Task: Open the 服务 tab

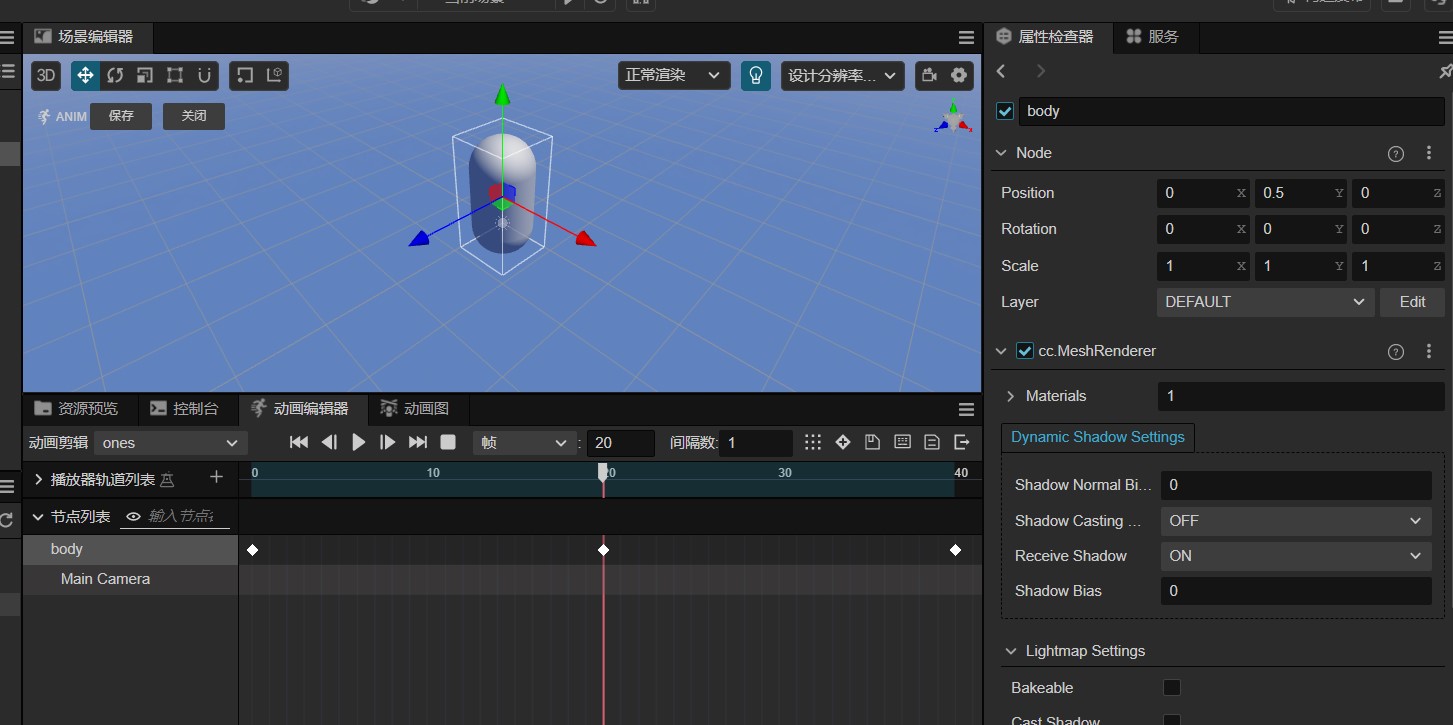Action: [1152, 37]
